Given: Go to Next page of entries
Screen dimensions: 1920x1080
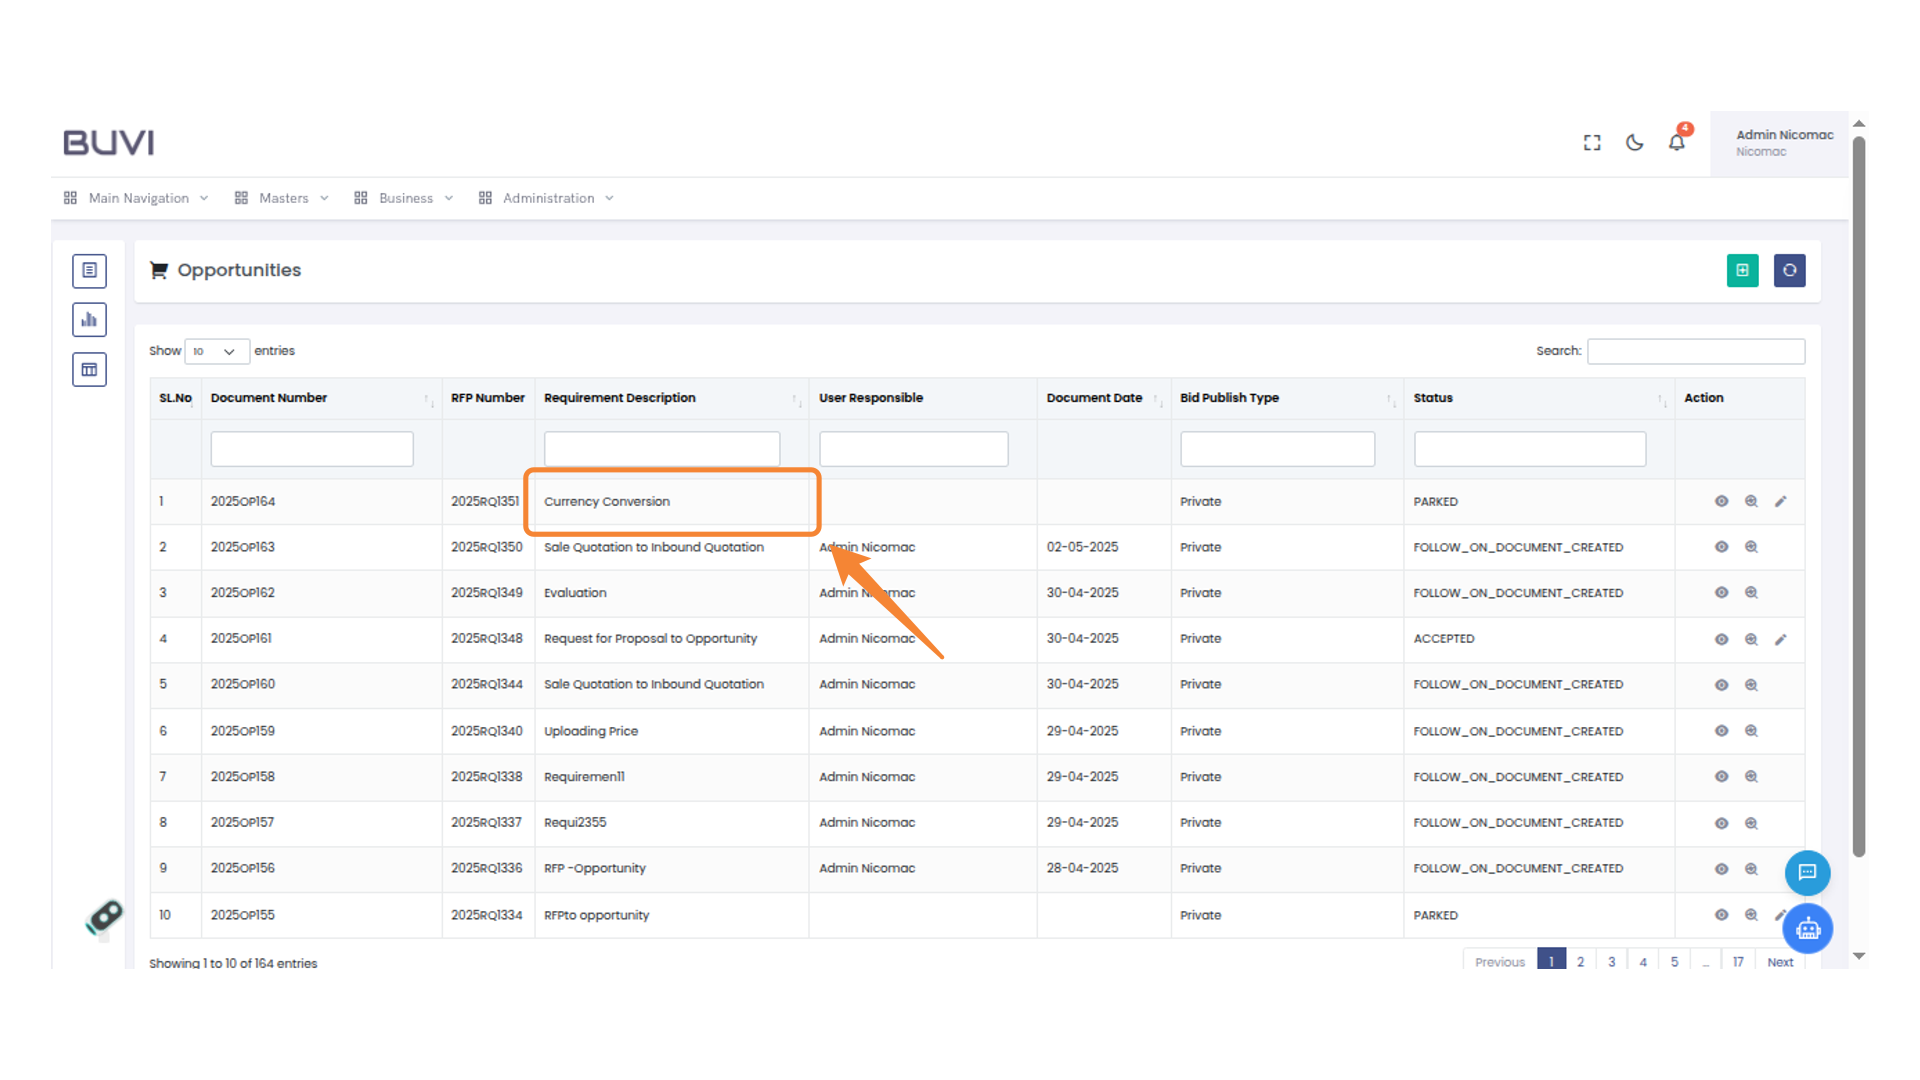Looking at the screenshot, I should (x=1779, y=962).
